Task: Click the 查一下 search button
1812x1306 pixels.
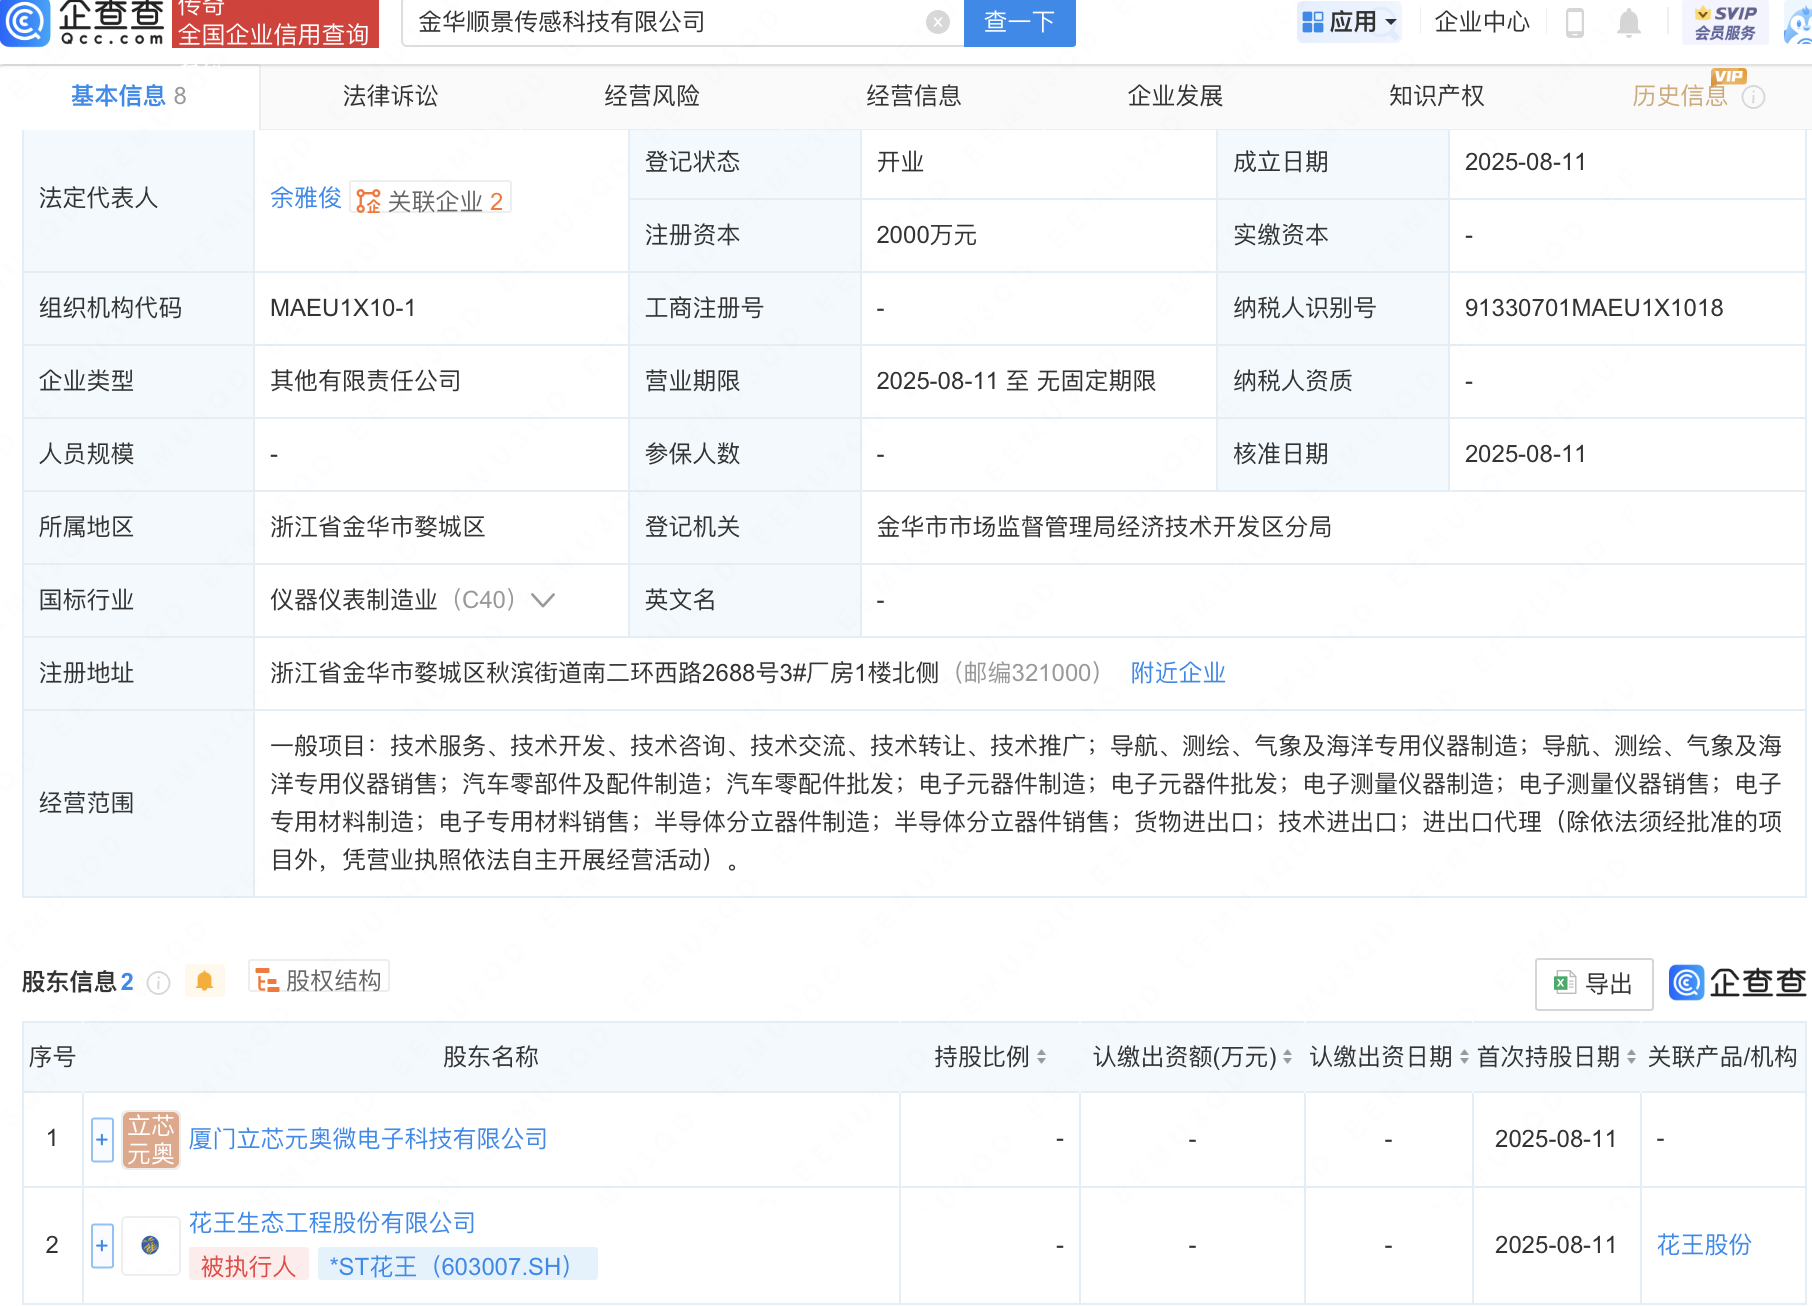Action: (1020, 22)
